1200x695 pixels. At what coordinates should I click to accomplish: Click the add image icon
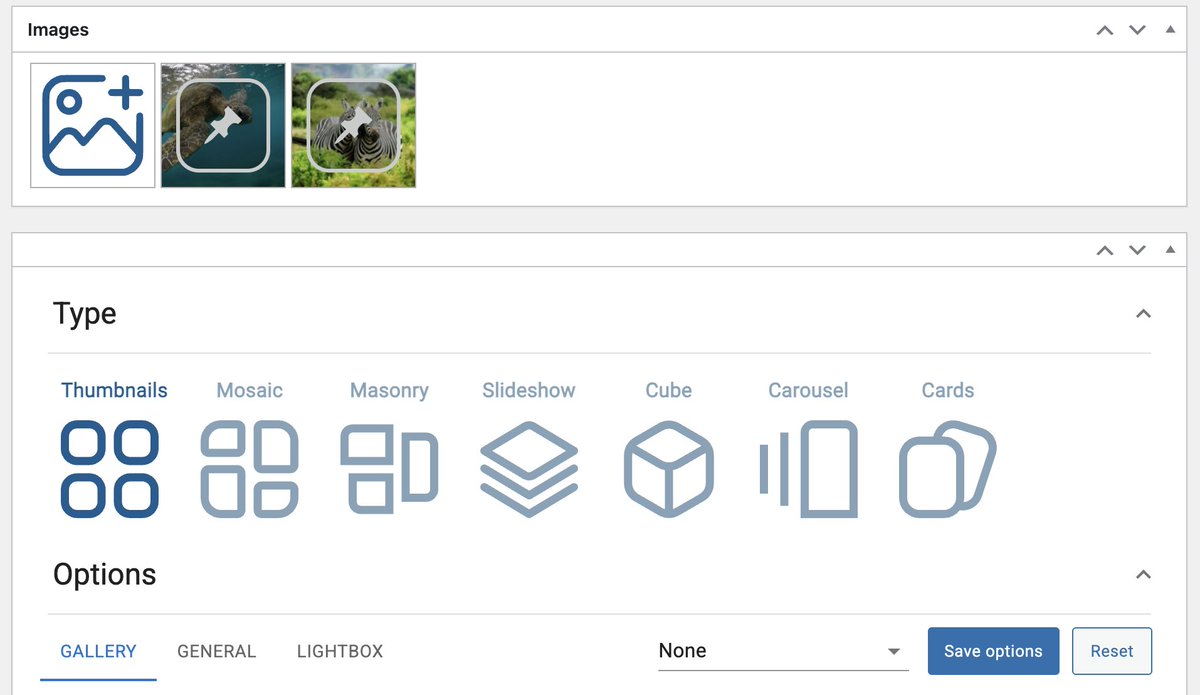pyautogui.click(x=93, y=125)
